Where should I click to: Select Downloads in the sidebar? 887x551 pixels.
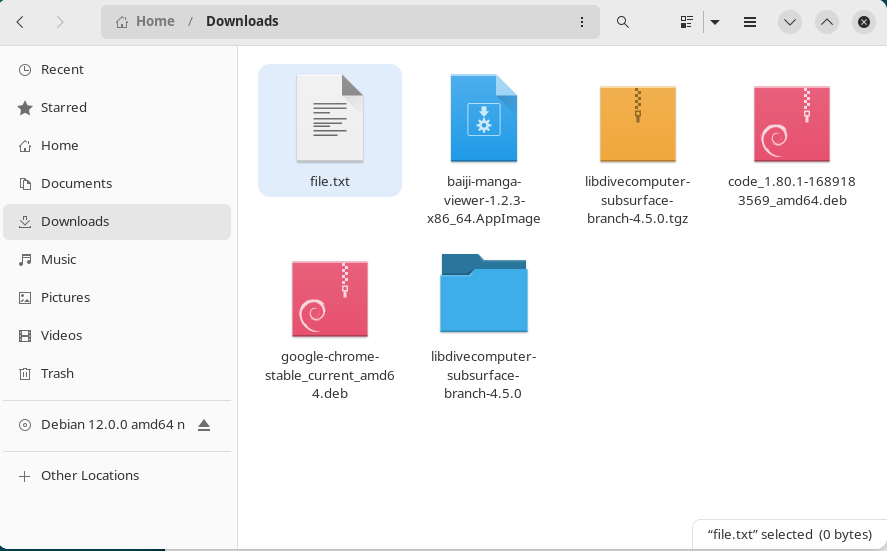[117, 222]
